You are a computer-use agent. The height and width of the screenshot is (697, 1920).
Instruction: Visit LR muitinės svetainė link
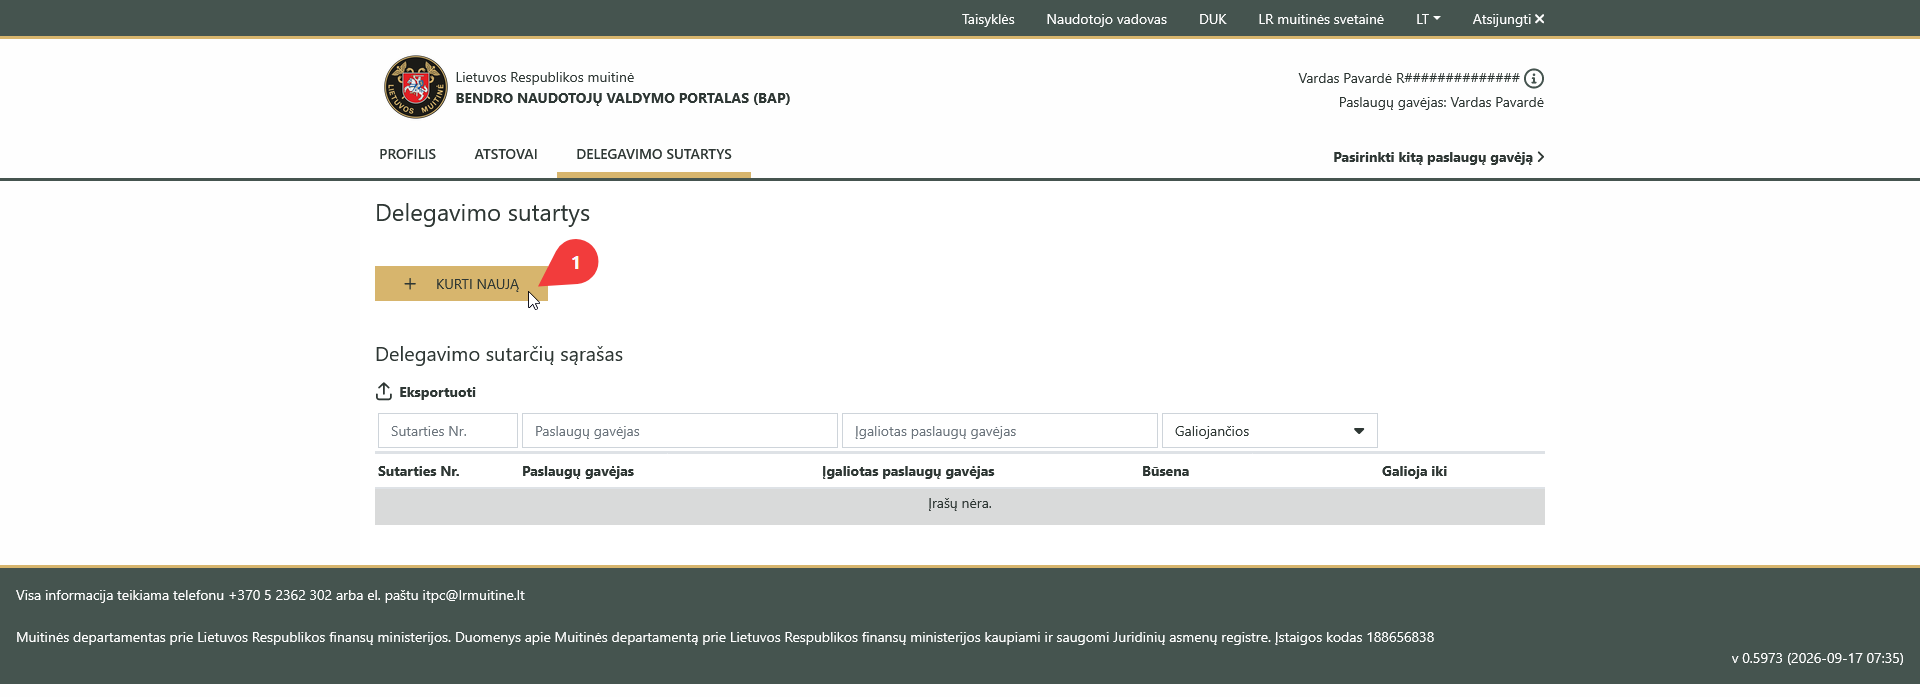coord(1321,19)
